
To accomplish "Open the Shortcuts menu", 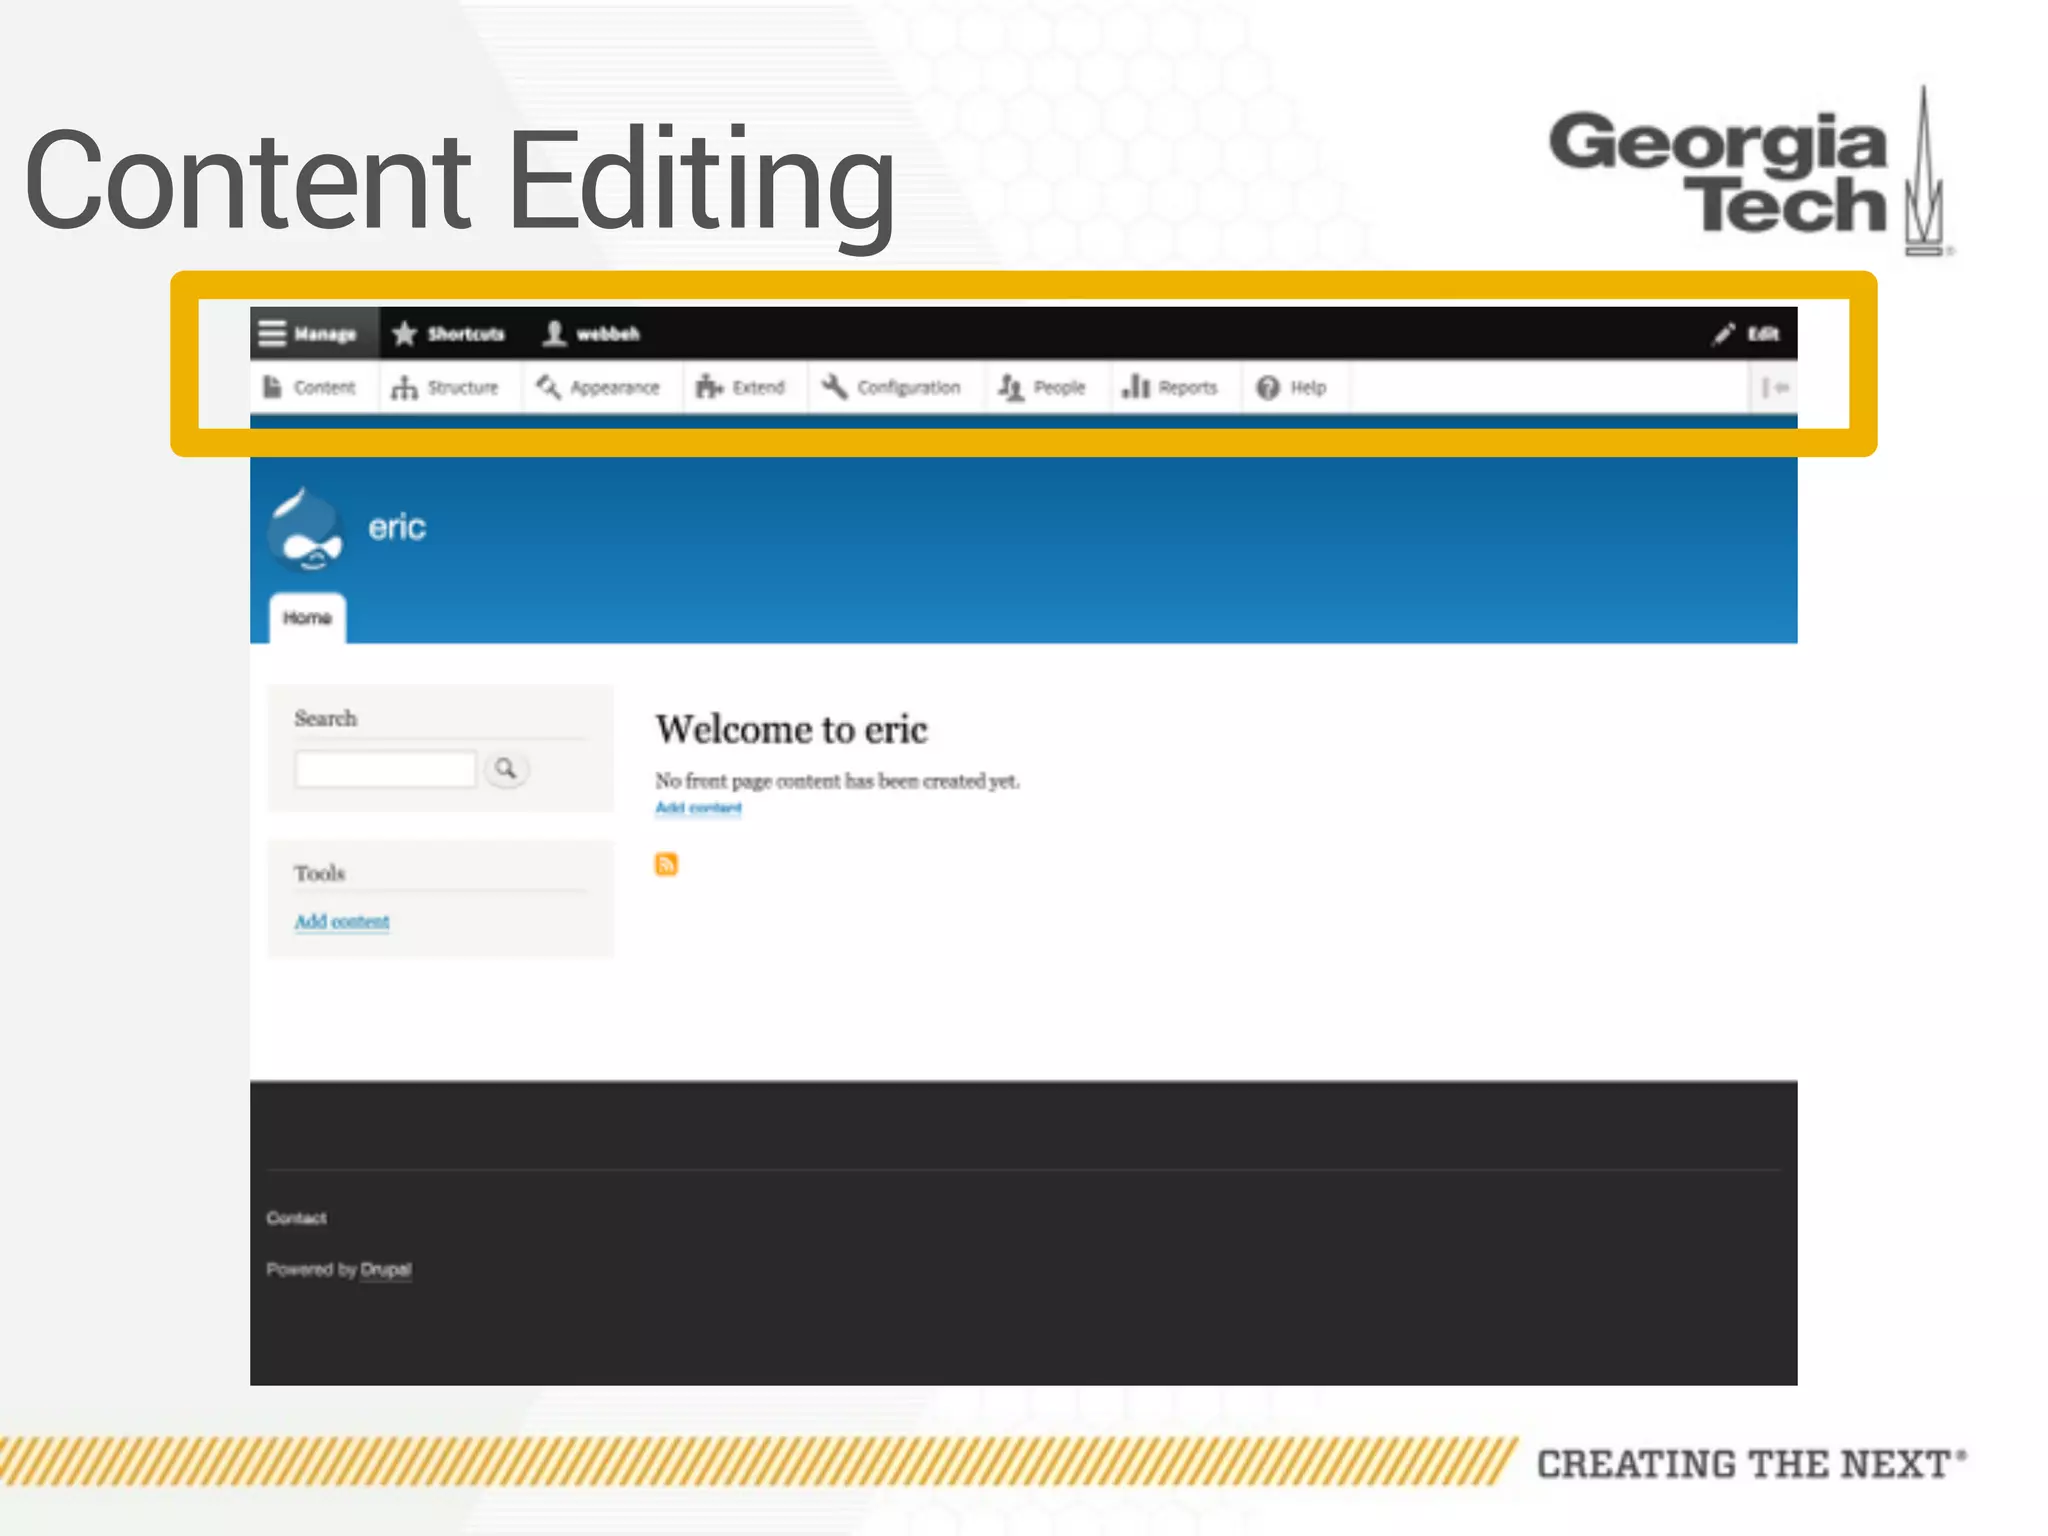I will (x=448, y=333).
